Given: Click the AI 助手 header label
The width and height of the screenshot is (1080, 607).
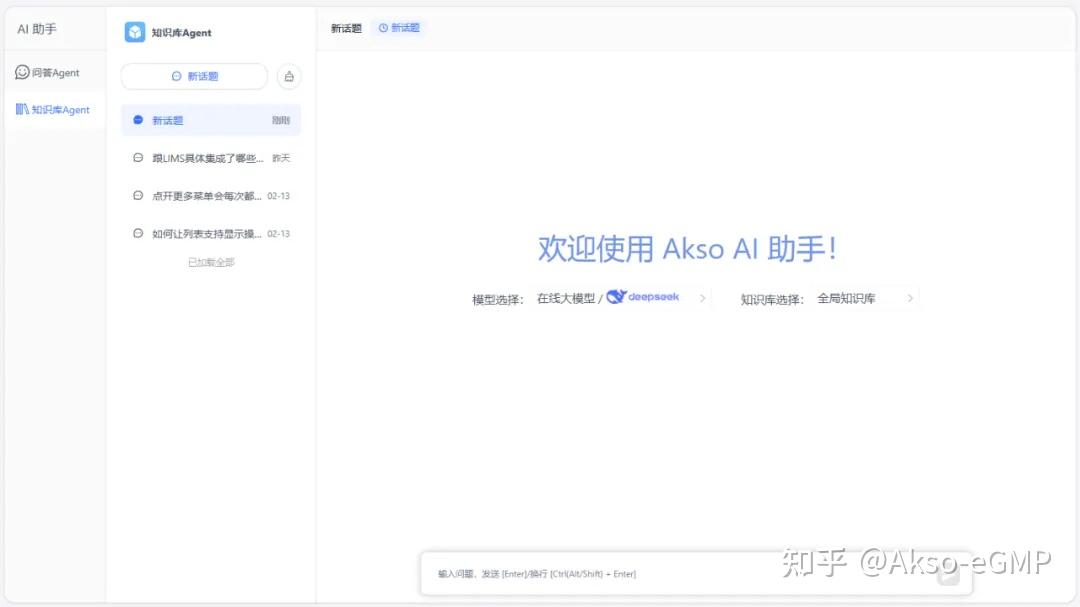Looking at the screenshot, I should pyautogui.click(x=36, y=28).
